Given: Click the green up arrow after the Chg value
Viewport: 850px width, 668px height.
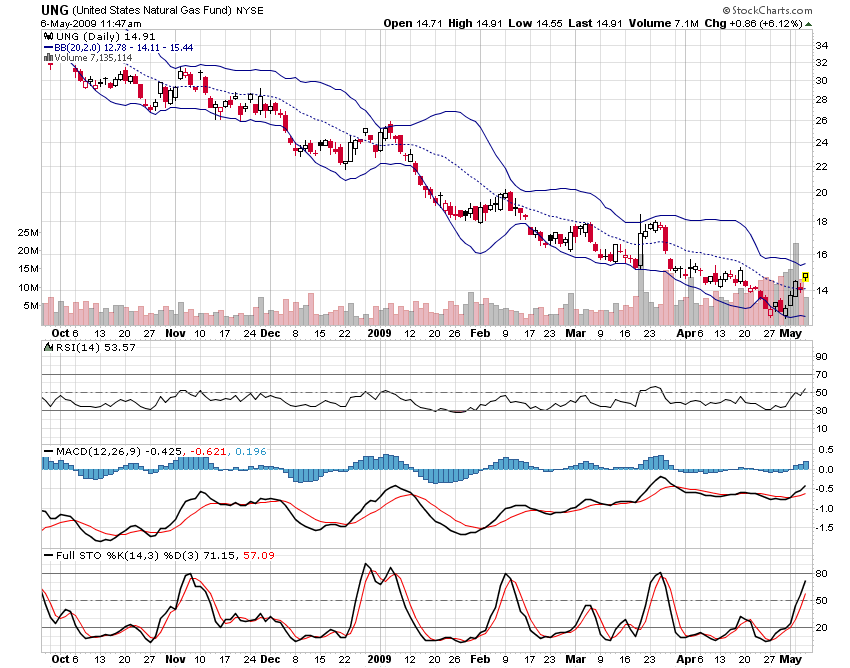Looking at the screenshot, I should (808, 24).
